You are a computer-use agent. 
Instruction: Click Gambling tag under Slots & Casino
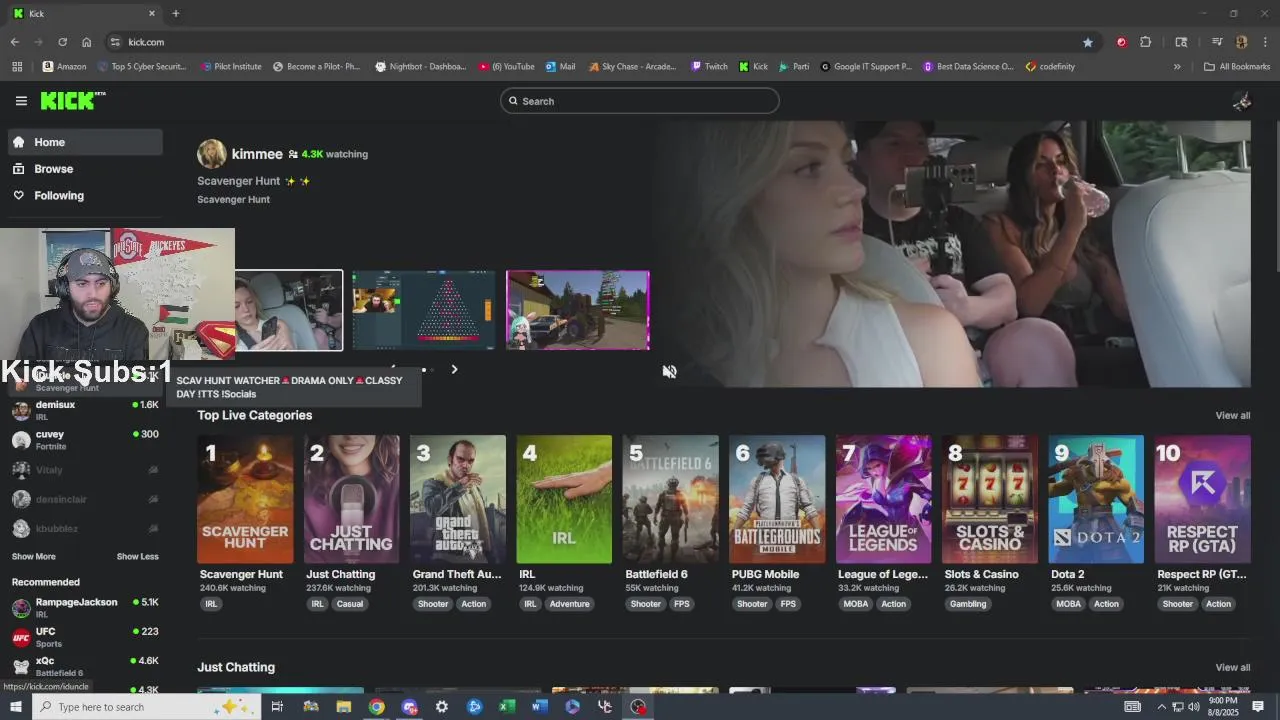click(968, 604)
